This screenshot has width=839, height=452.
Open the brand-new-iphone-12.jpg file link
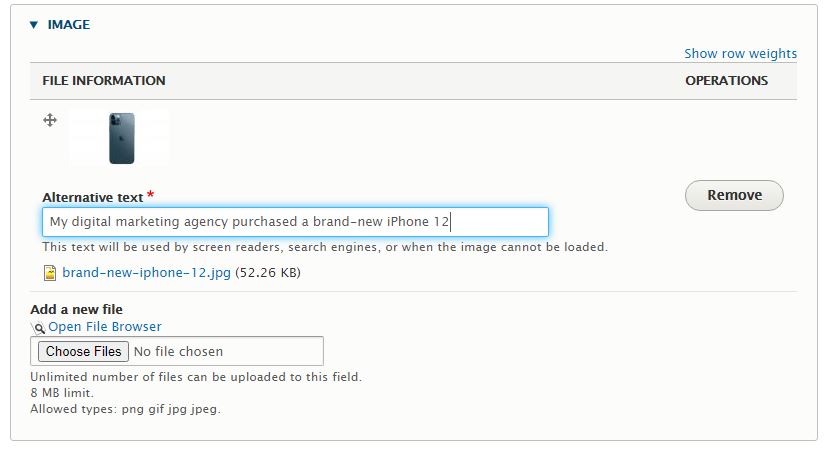click(147, 273)
